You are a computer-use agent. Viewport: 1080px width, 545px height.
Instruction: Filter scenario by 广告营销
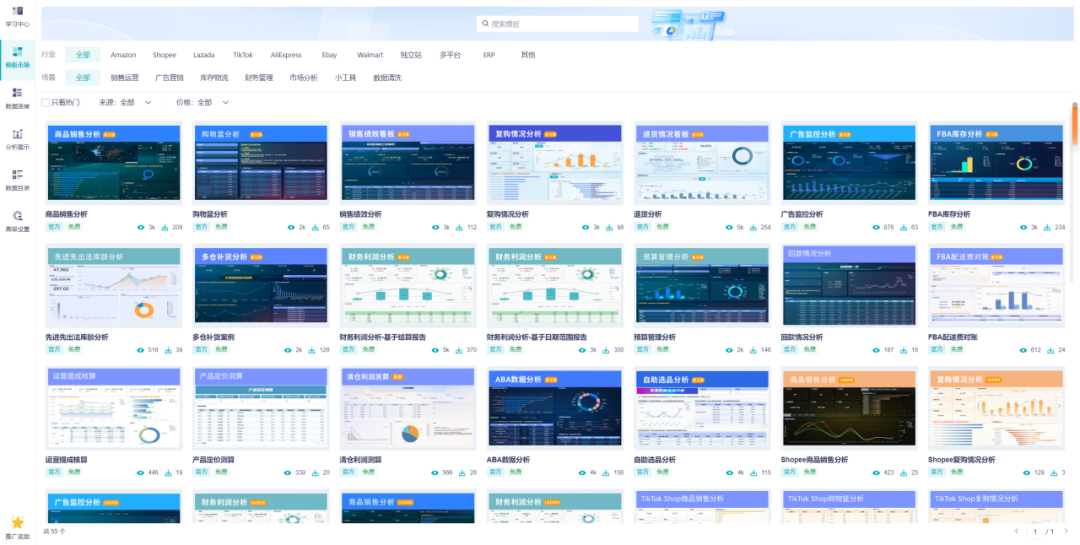[169, 78]
